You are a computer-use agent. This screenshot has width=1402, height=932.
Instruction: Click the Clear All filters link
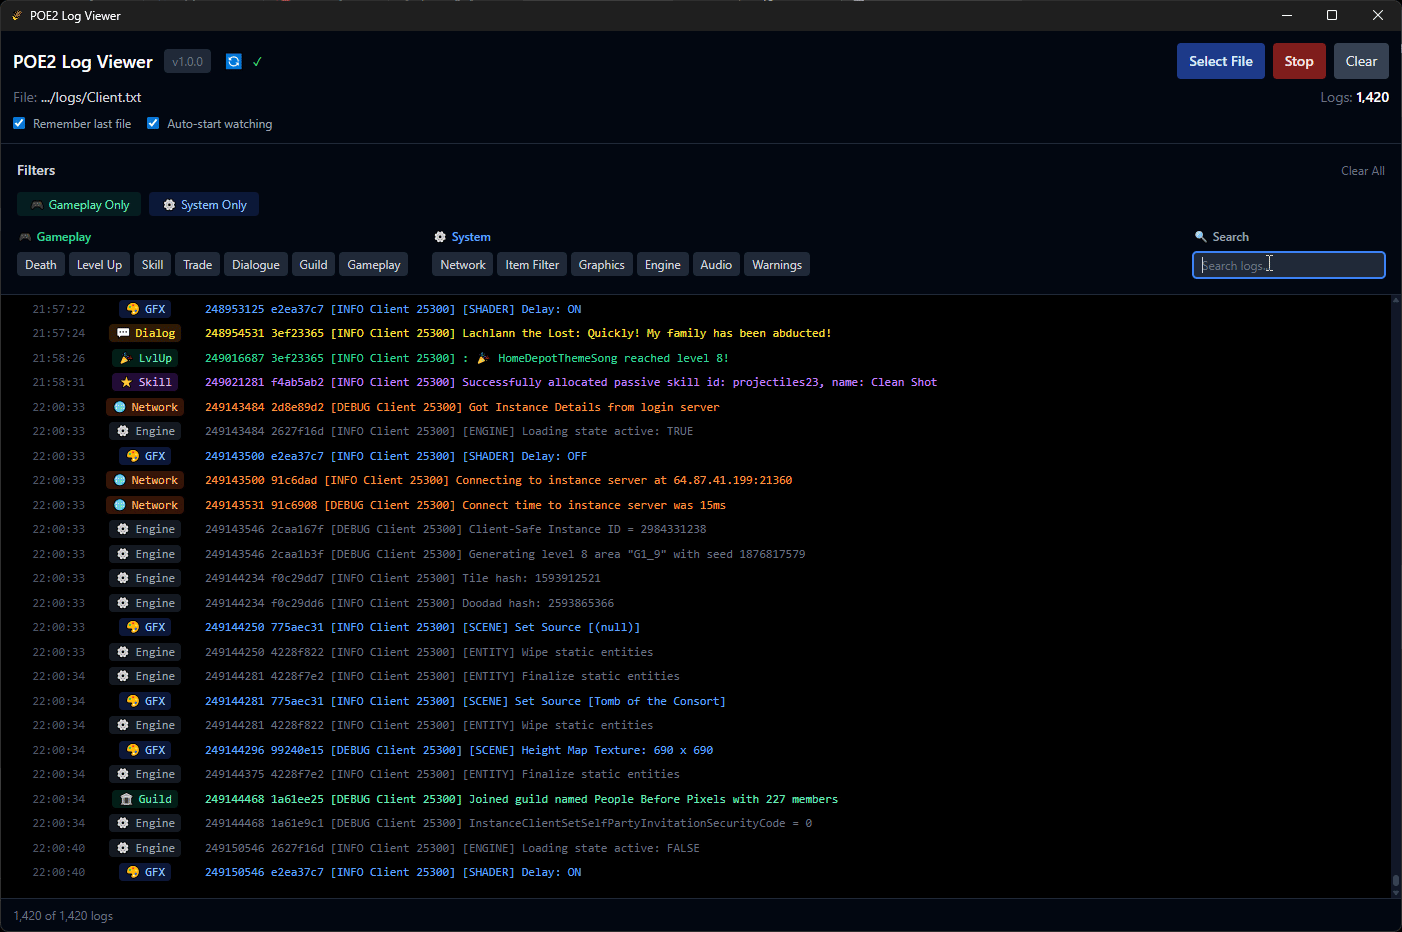point(1362,171)
